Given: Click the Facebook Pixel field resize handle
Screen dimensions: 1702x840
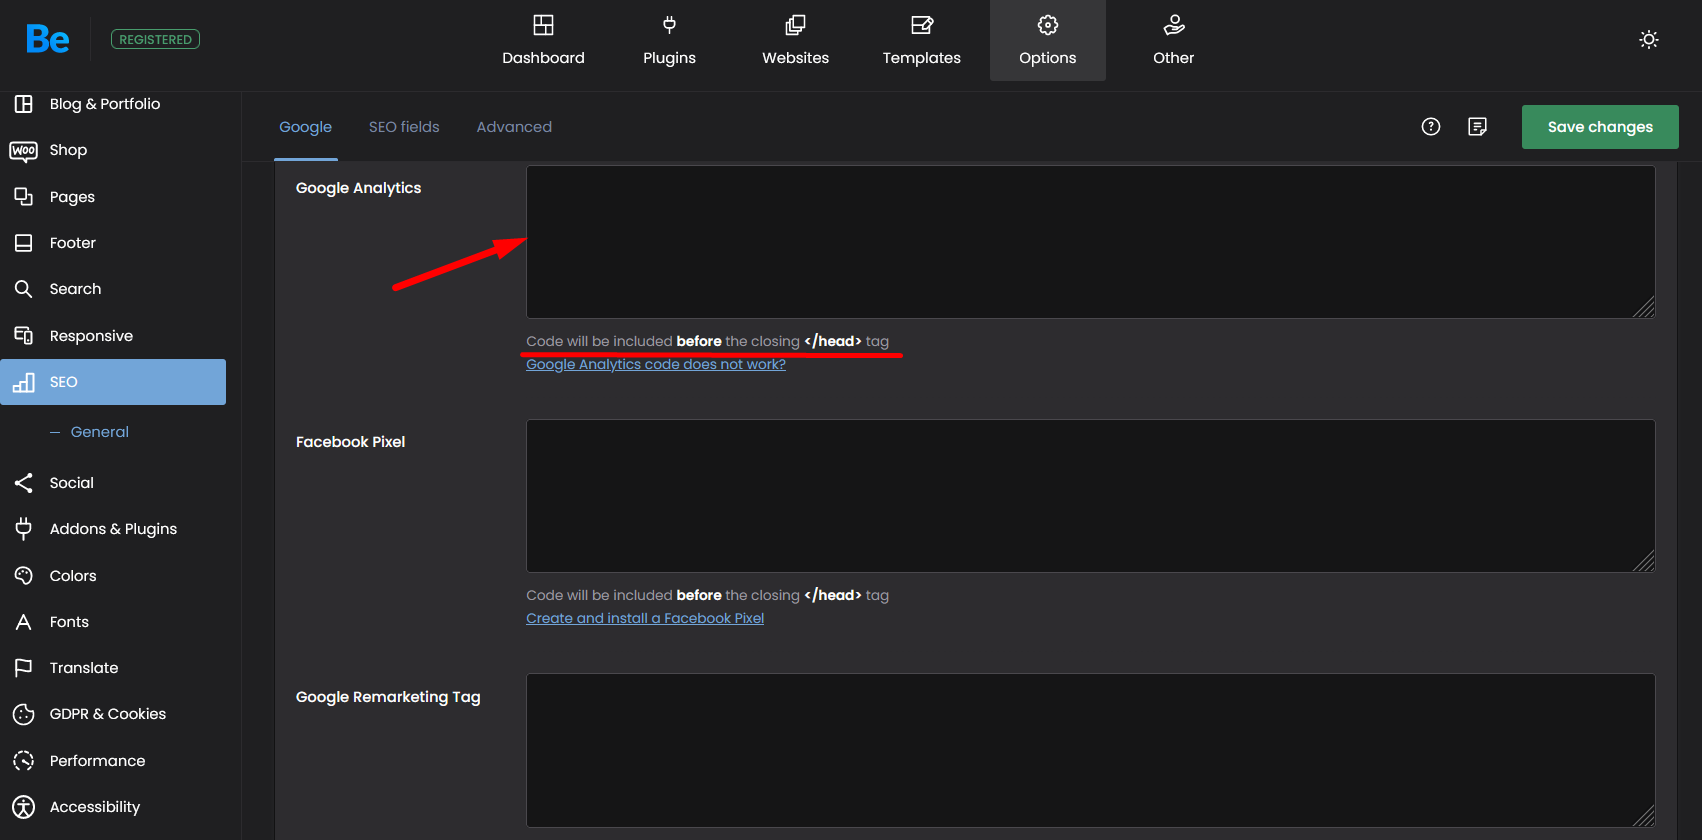Looking at the screenshot, I should pyautogui.click(x=1644, y=562).
